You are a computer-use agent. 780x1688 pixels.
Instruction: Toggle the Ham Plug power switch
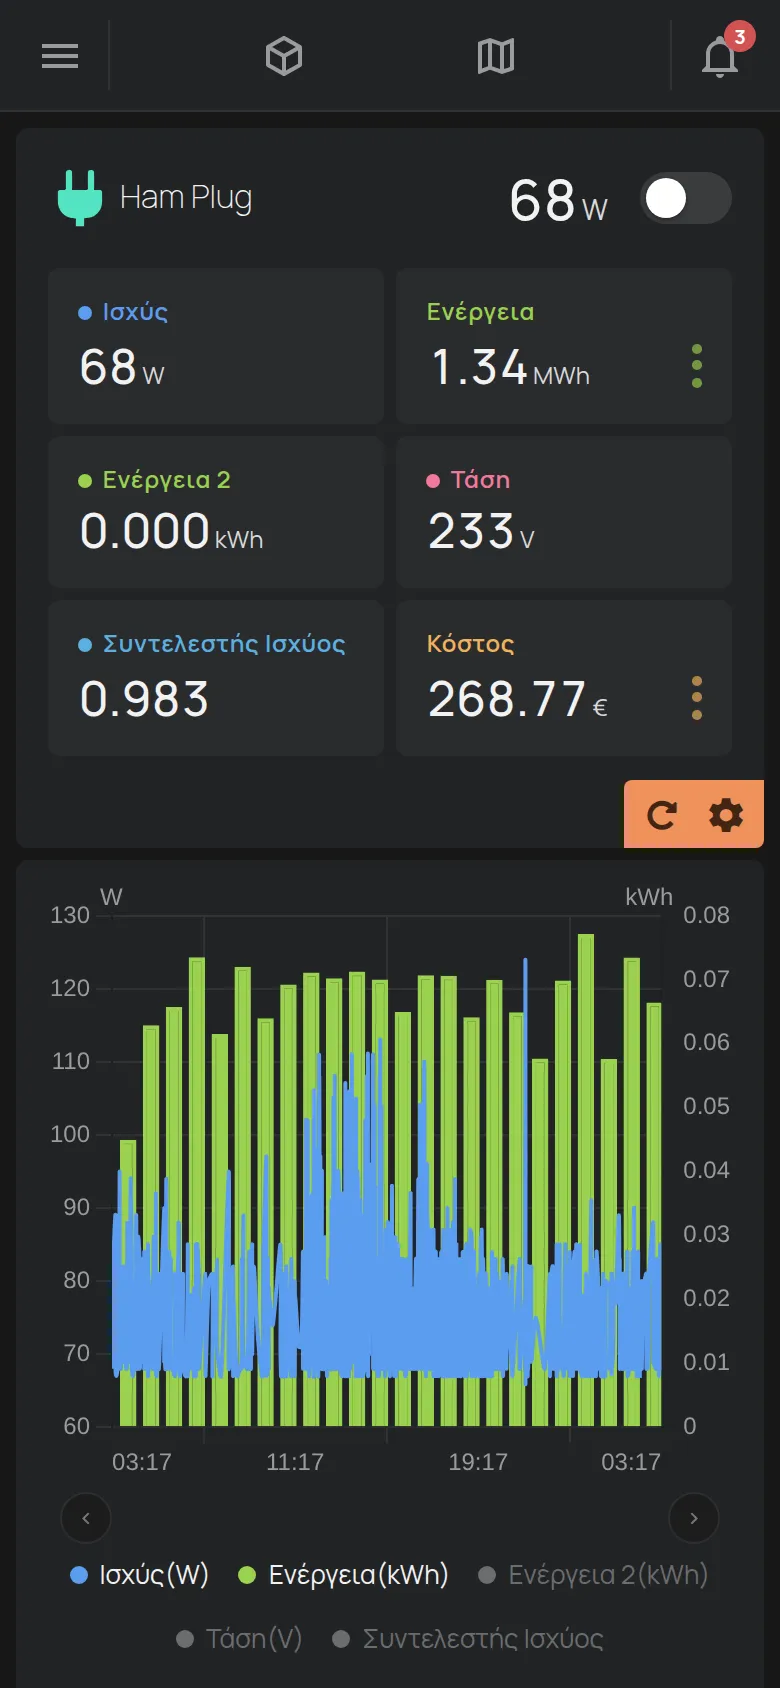(686, 198)
